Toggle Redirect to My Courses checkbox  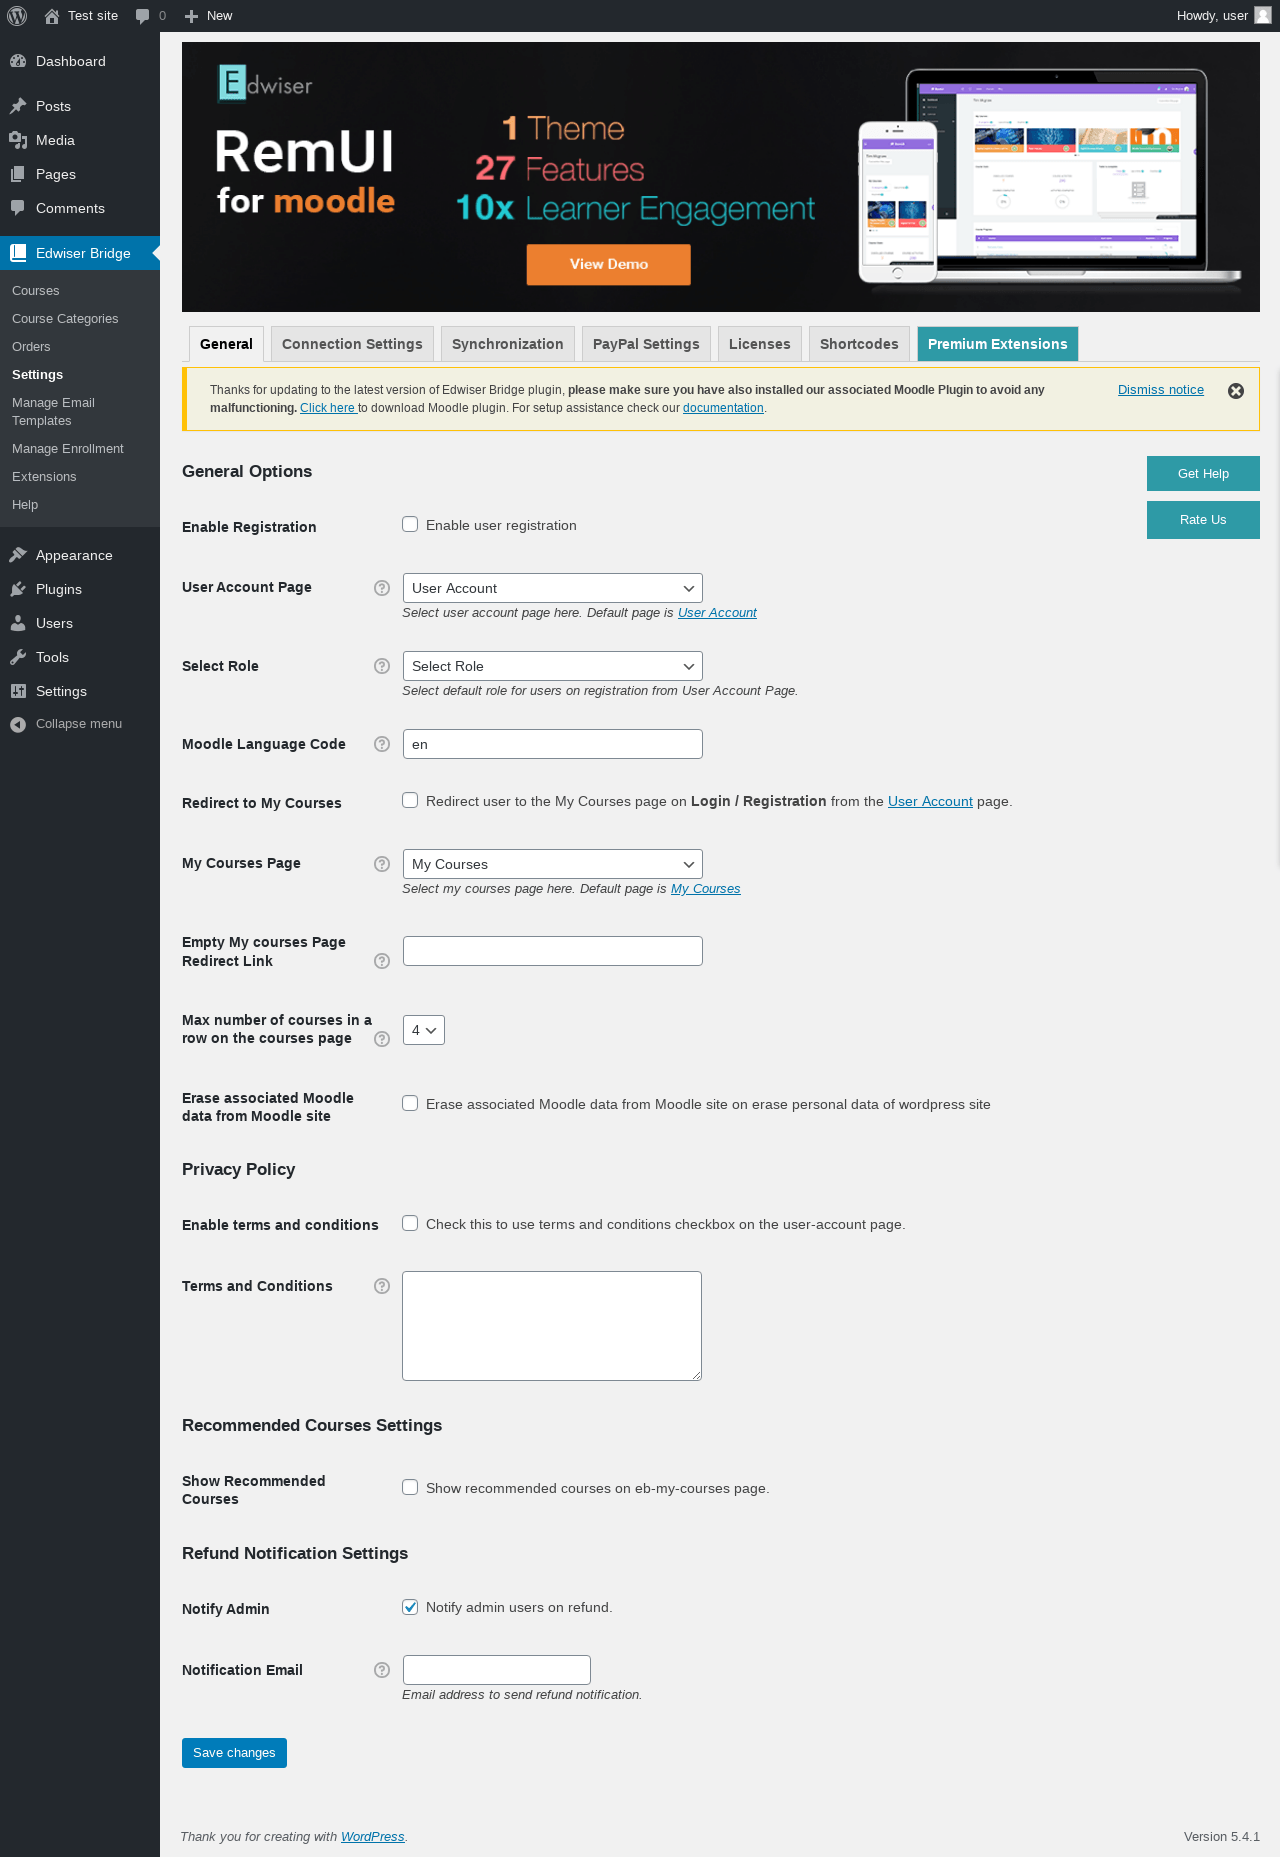[x=410, y=800]
